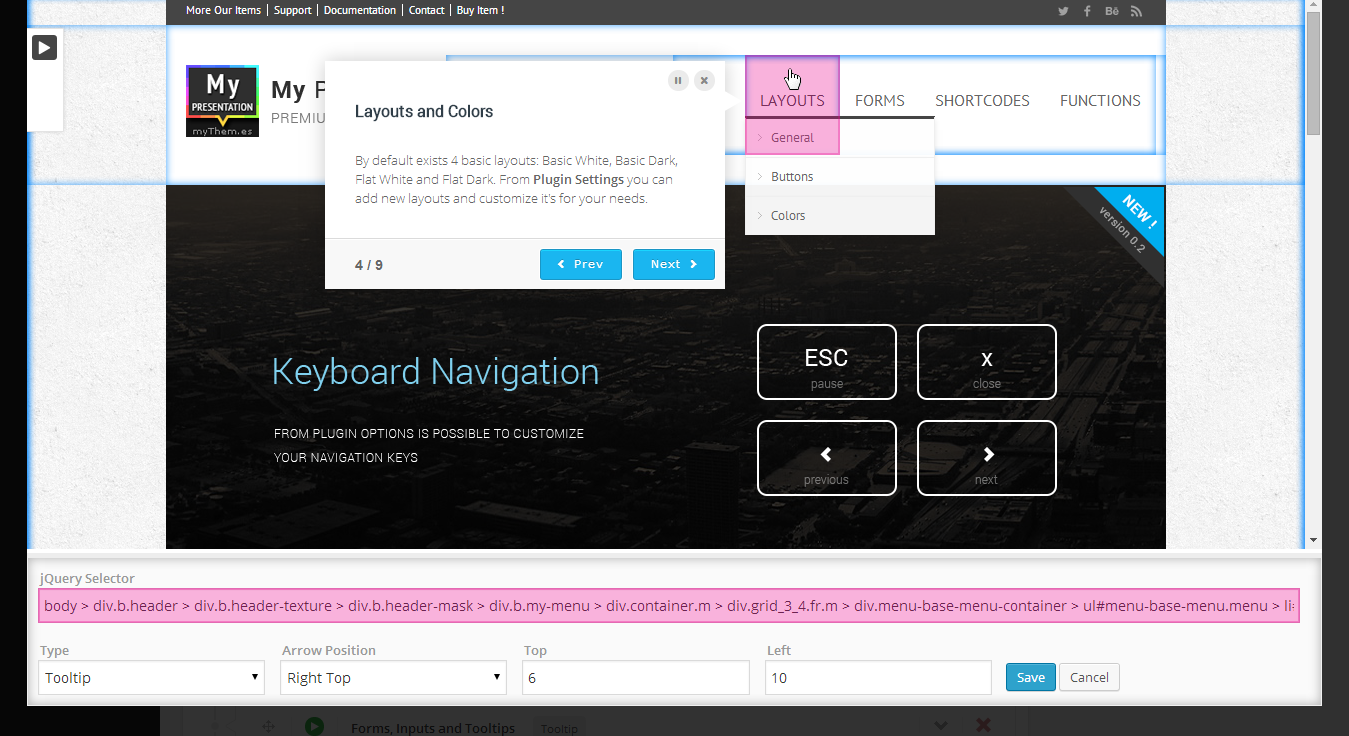
Task: Click More Our Items link
Action: [223, 10]
